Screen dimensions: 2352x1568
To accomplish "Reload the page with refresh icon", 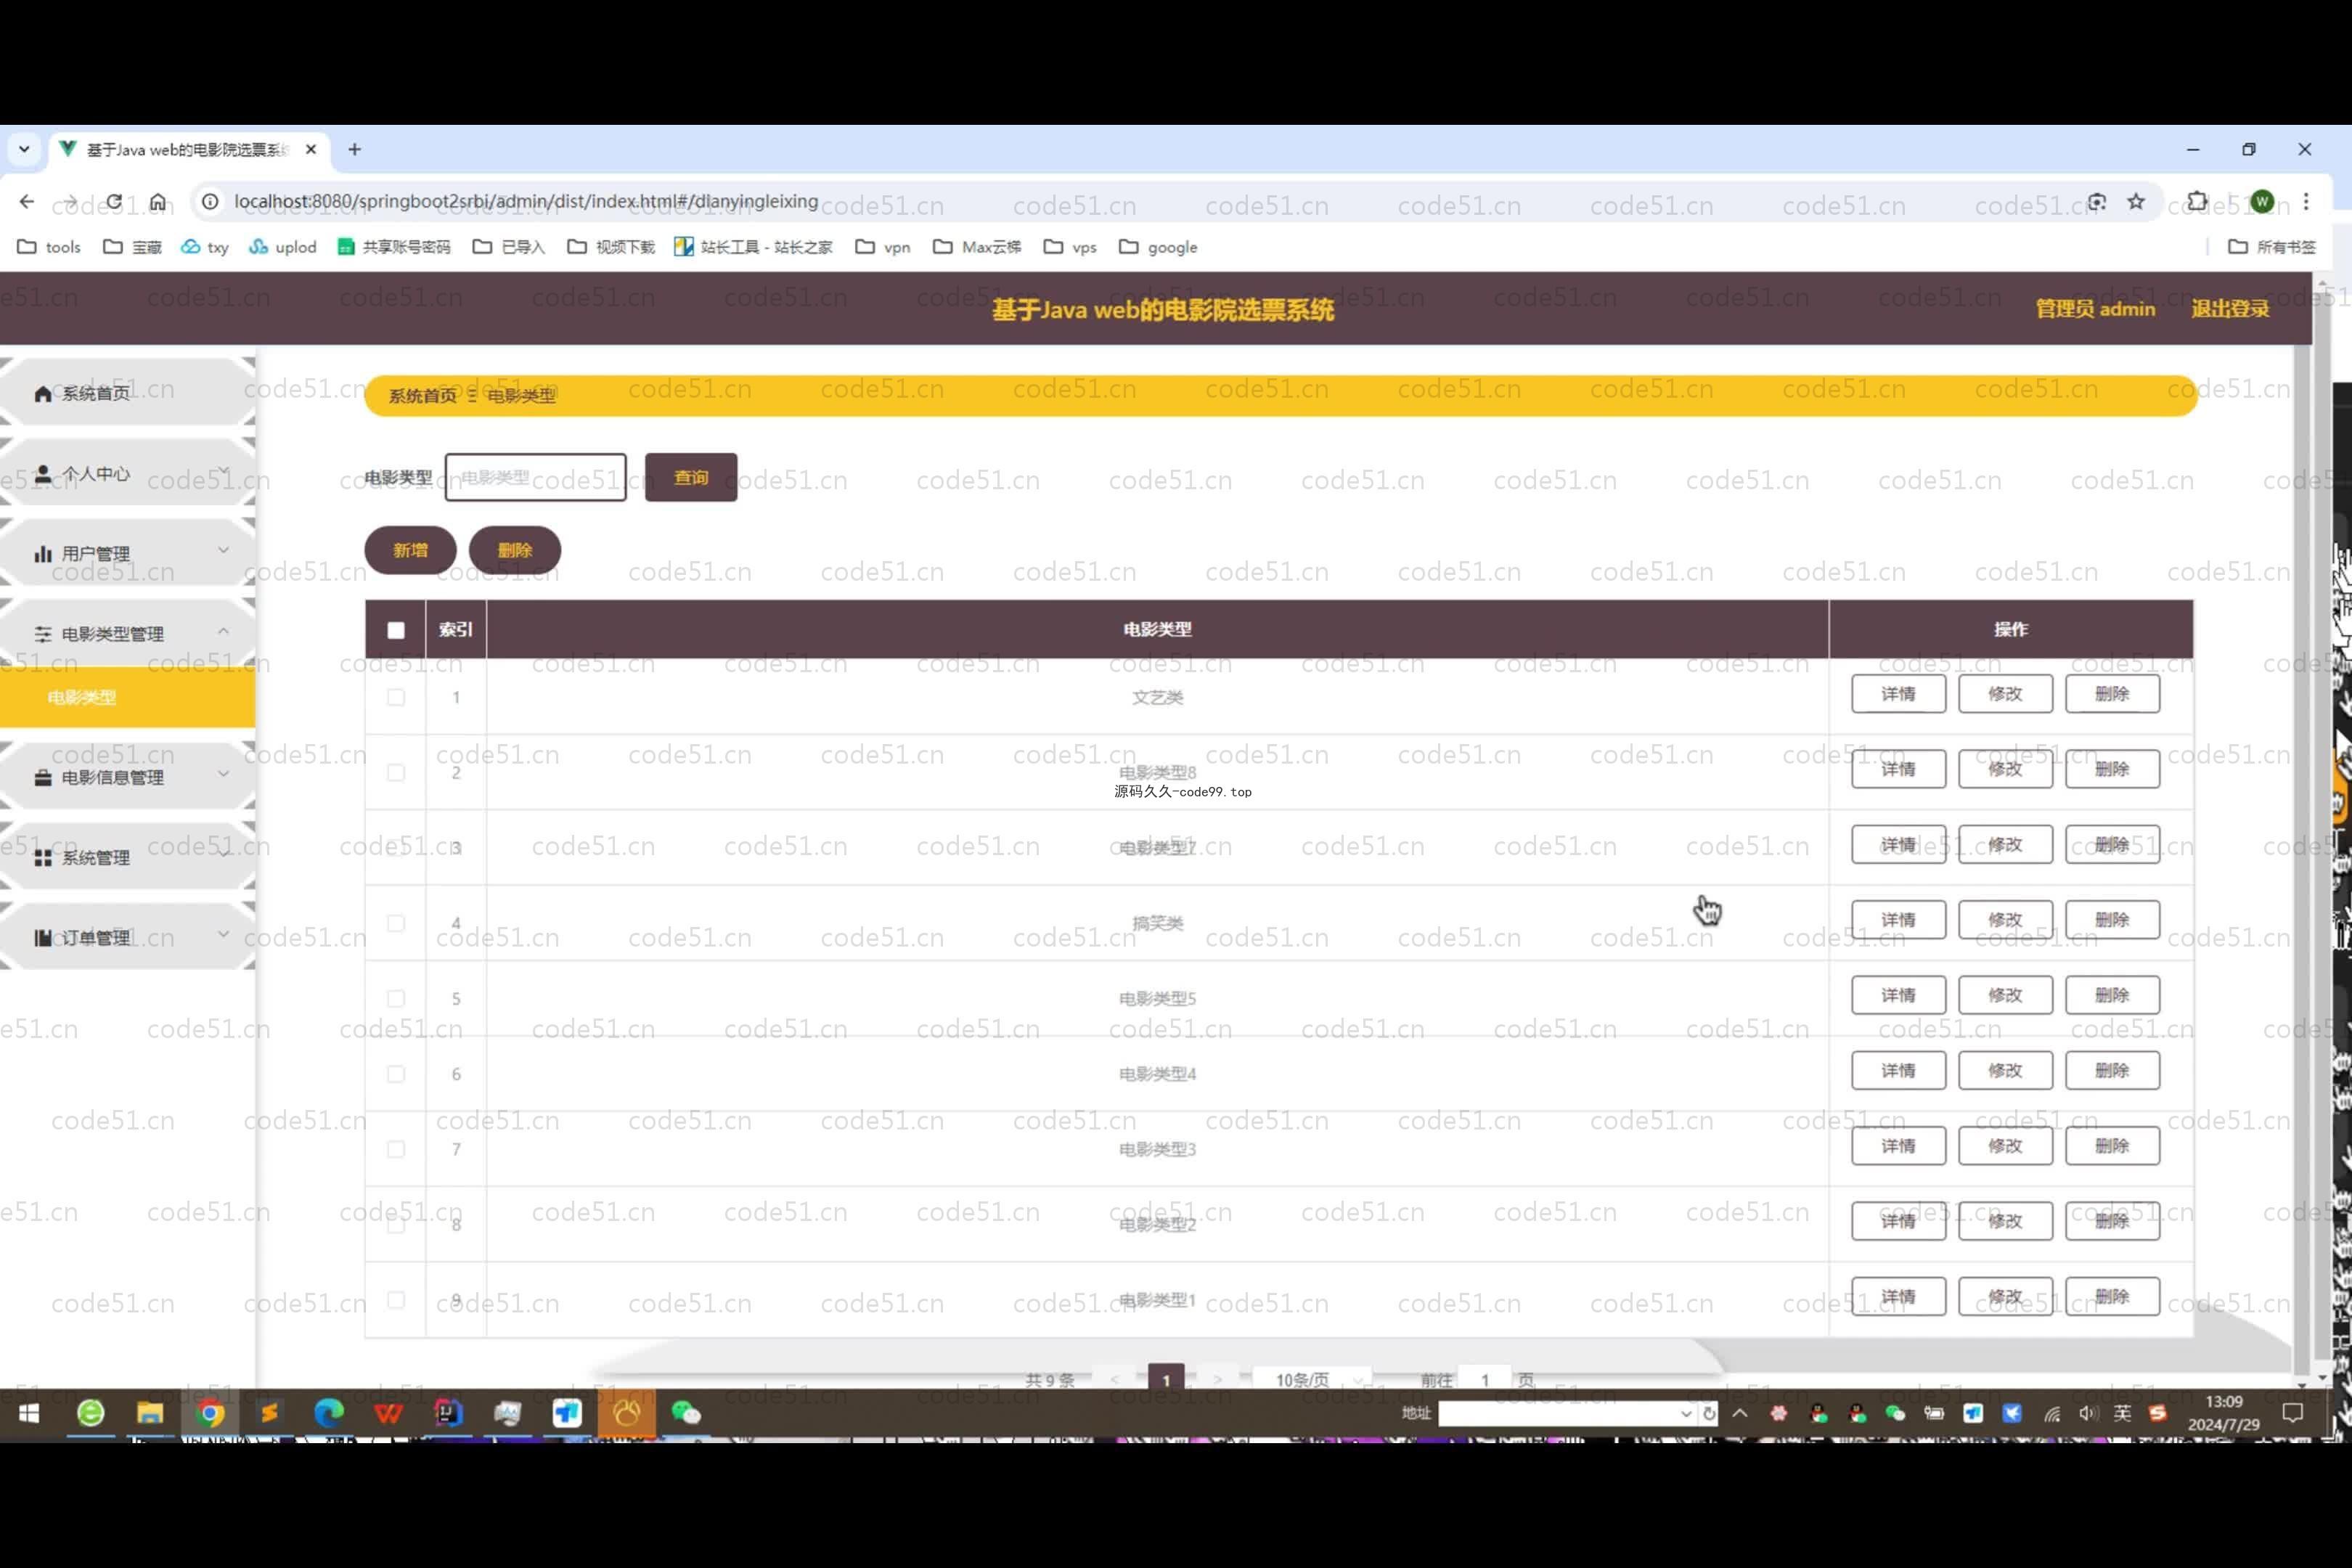I will [114, 202].
